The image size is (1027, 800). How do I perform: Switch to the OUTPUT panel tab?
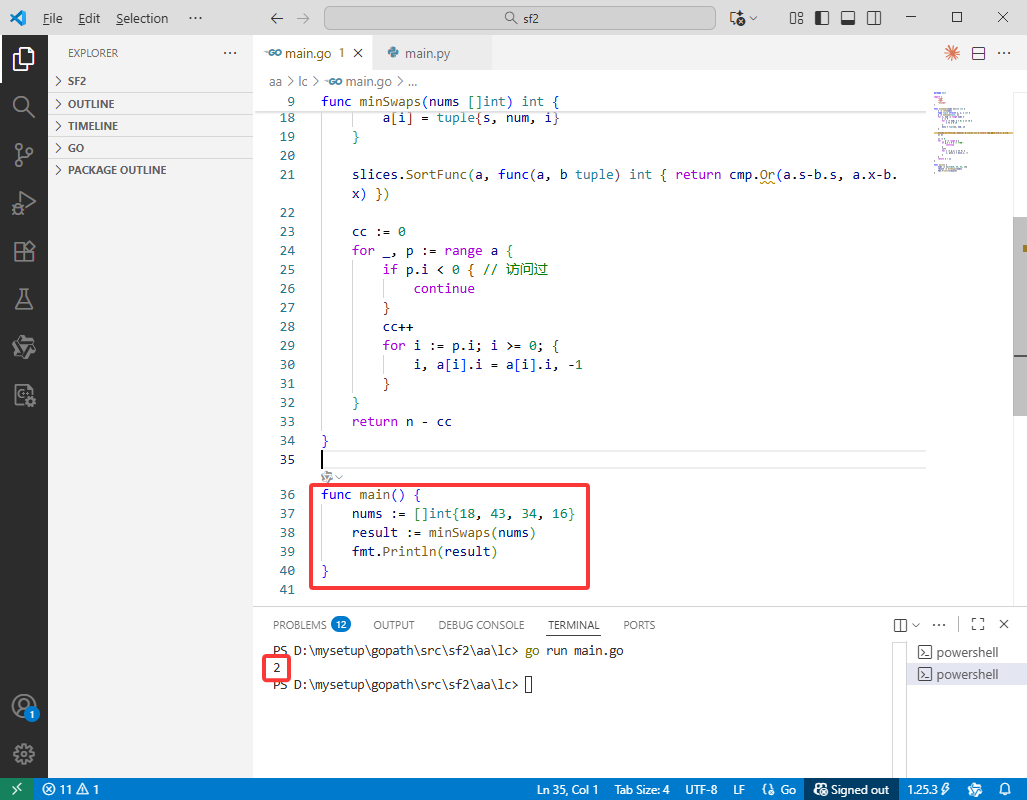(x=394, y=624)
